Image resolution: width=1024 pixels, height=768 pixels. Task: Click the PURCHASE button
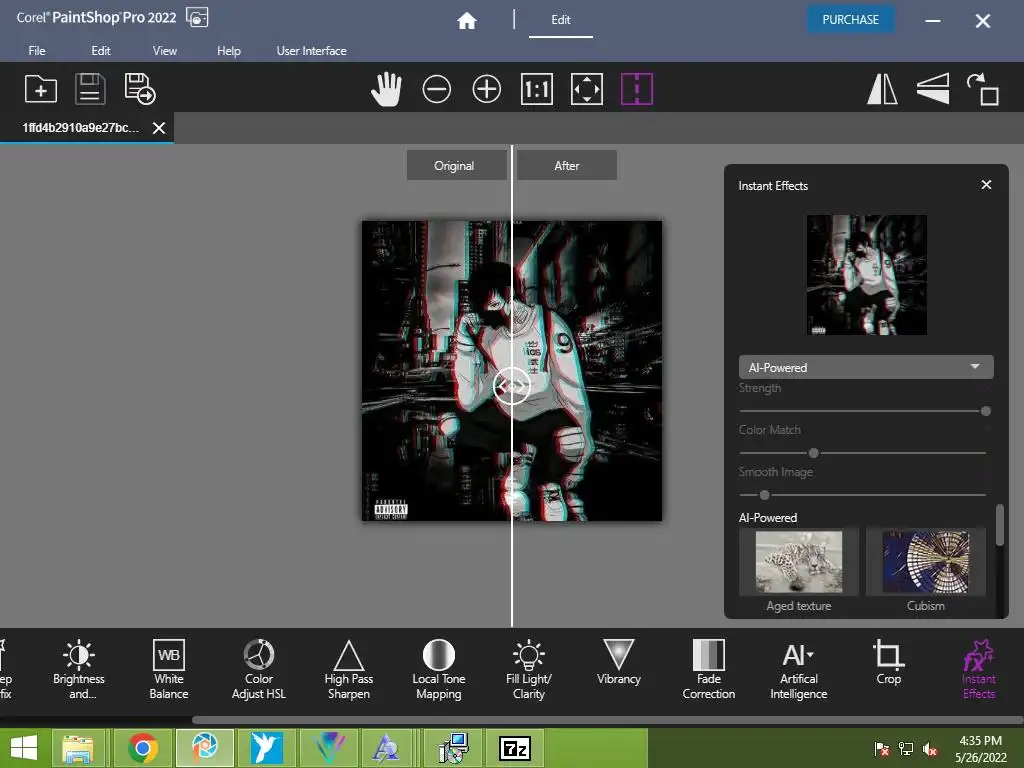tap(850, 20)
